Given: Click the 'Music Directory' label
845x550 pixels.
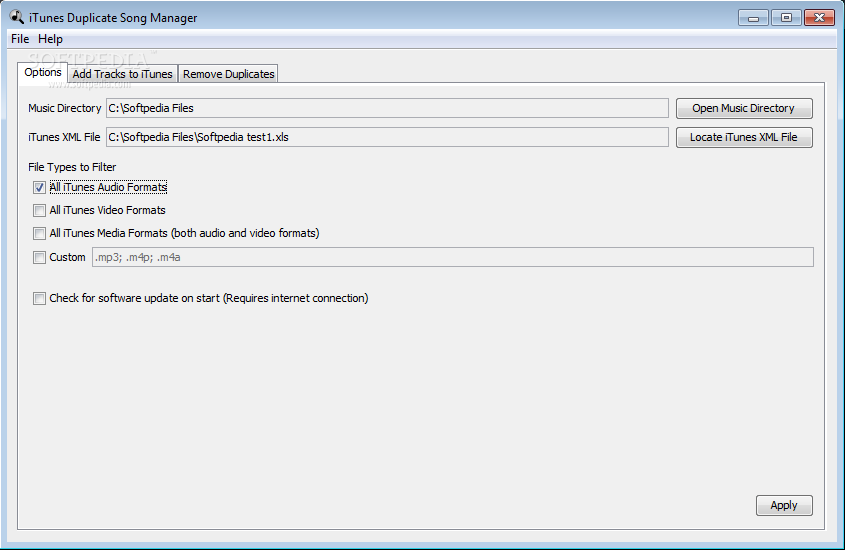Looking at the screenshot, I should 65,108.
